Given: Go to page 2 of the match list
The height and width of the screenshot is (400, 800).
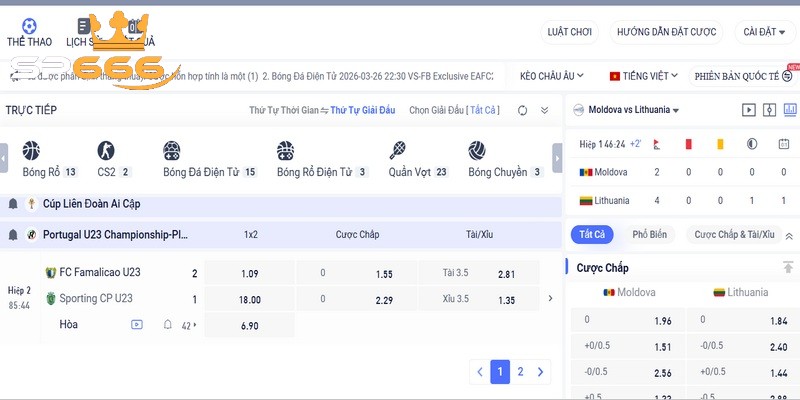Looking at the screenshot, I should point(520,372).
